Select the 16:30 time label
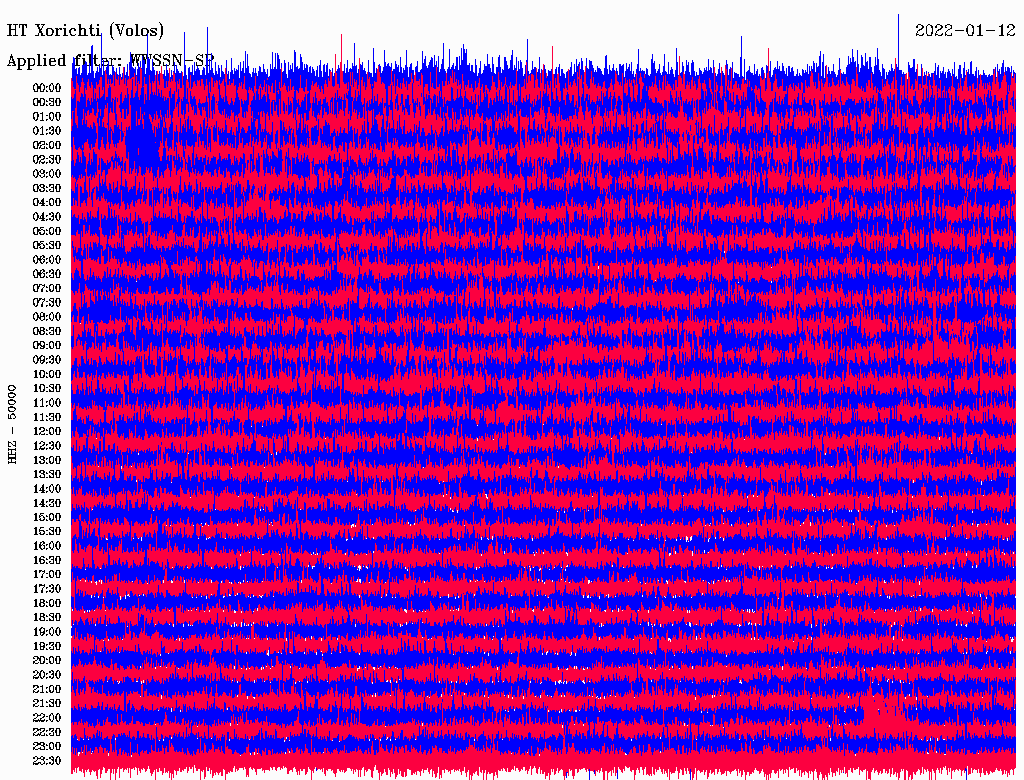The image size is (1024, 780). tap(47, 561)
